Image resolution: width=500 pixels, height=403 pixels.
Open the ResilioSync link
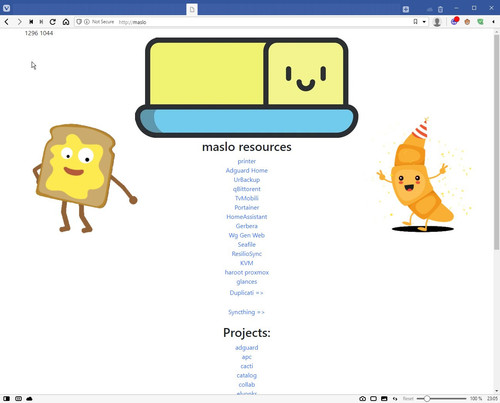tap(247, 254)
